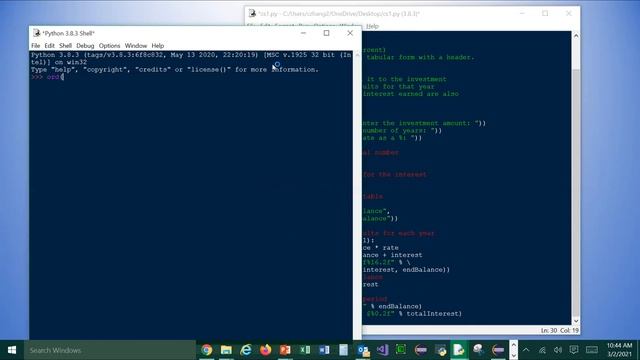Screen dimensions: 640x360
Task: Open first Eclipse icon in taskbar
Action: pyautogui.click(x=420, y=350)
